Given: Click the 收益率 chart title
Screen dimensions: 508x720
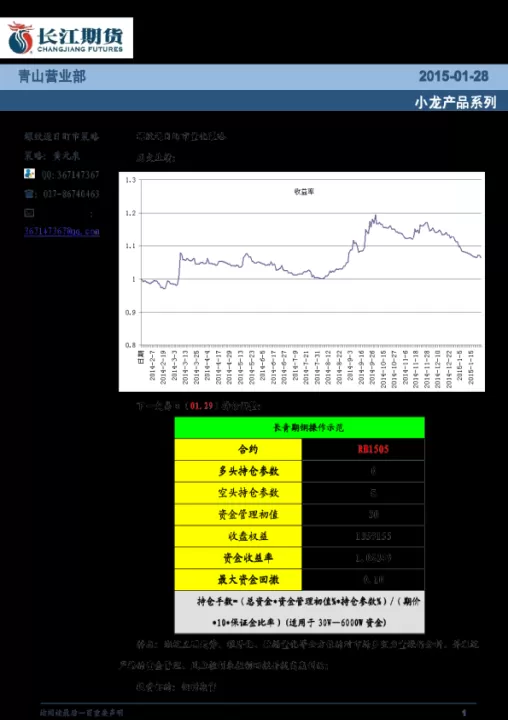Looking at the screenshot, I should coord(304,191).
